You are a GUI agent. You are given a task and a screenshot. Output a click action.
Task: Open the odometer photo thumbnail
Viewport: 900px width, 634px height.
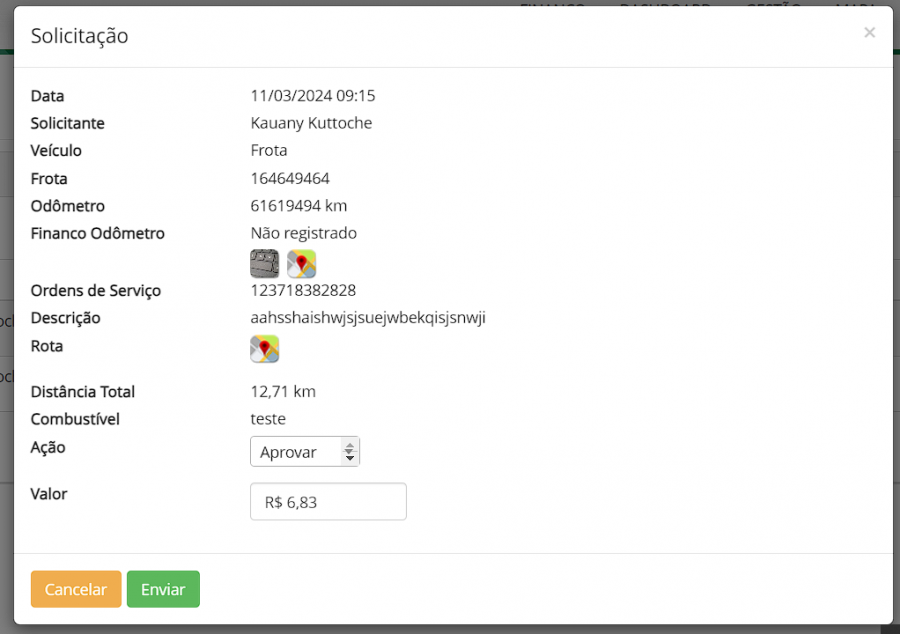pos(264,264)
